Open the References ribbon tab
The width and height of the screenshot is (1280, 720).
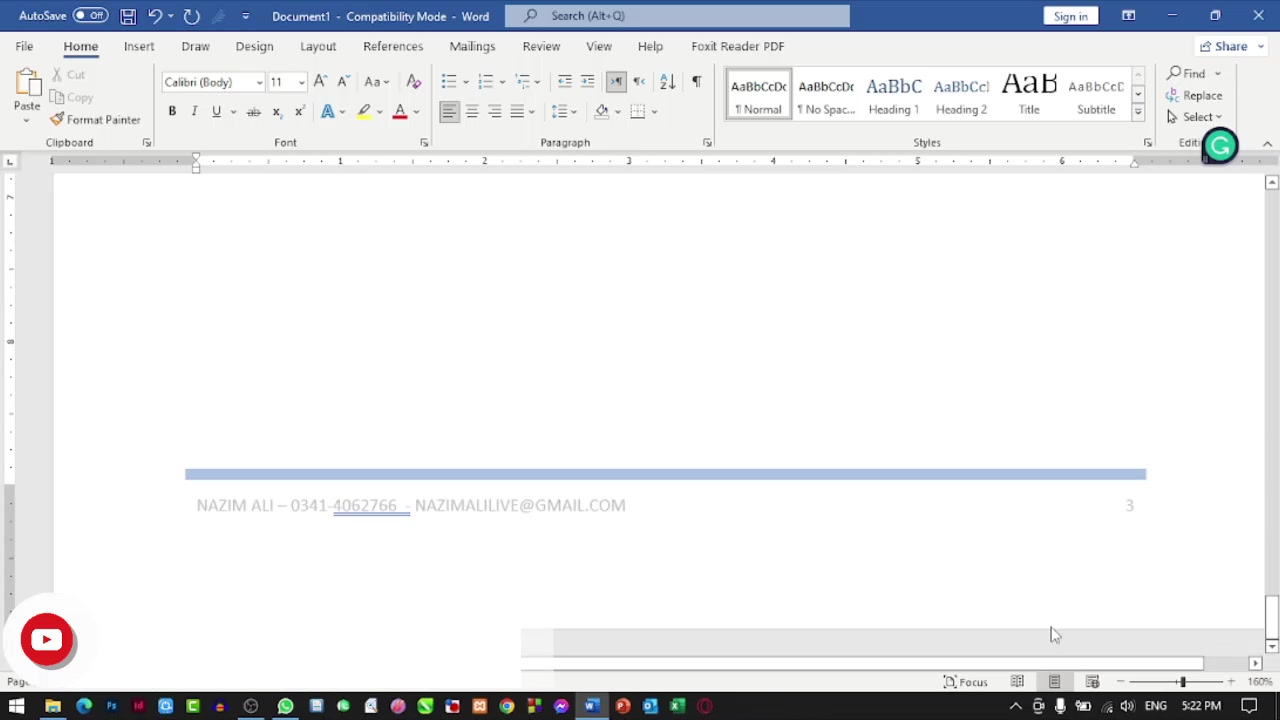coord(393,46)
